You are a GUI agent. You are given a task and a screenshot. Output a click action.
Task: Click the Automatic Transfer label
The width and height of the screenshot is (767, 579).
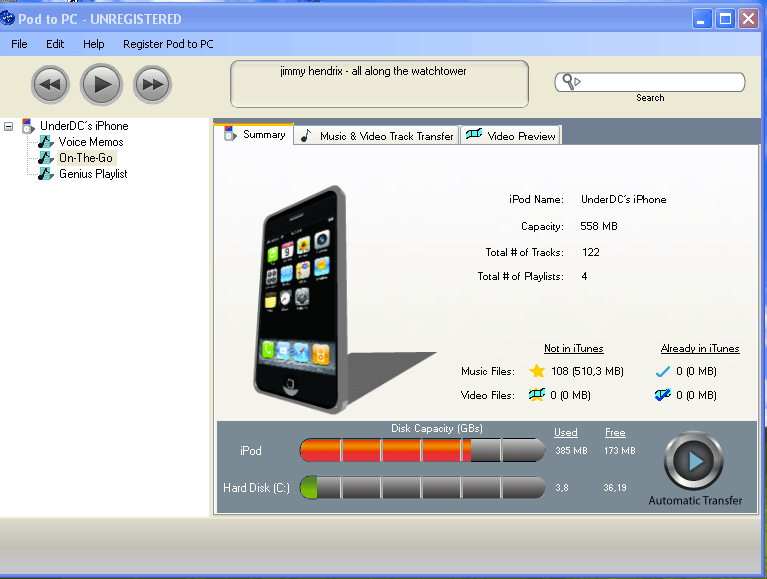(x=695, y=500)
